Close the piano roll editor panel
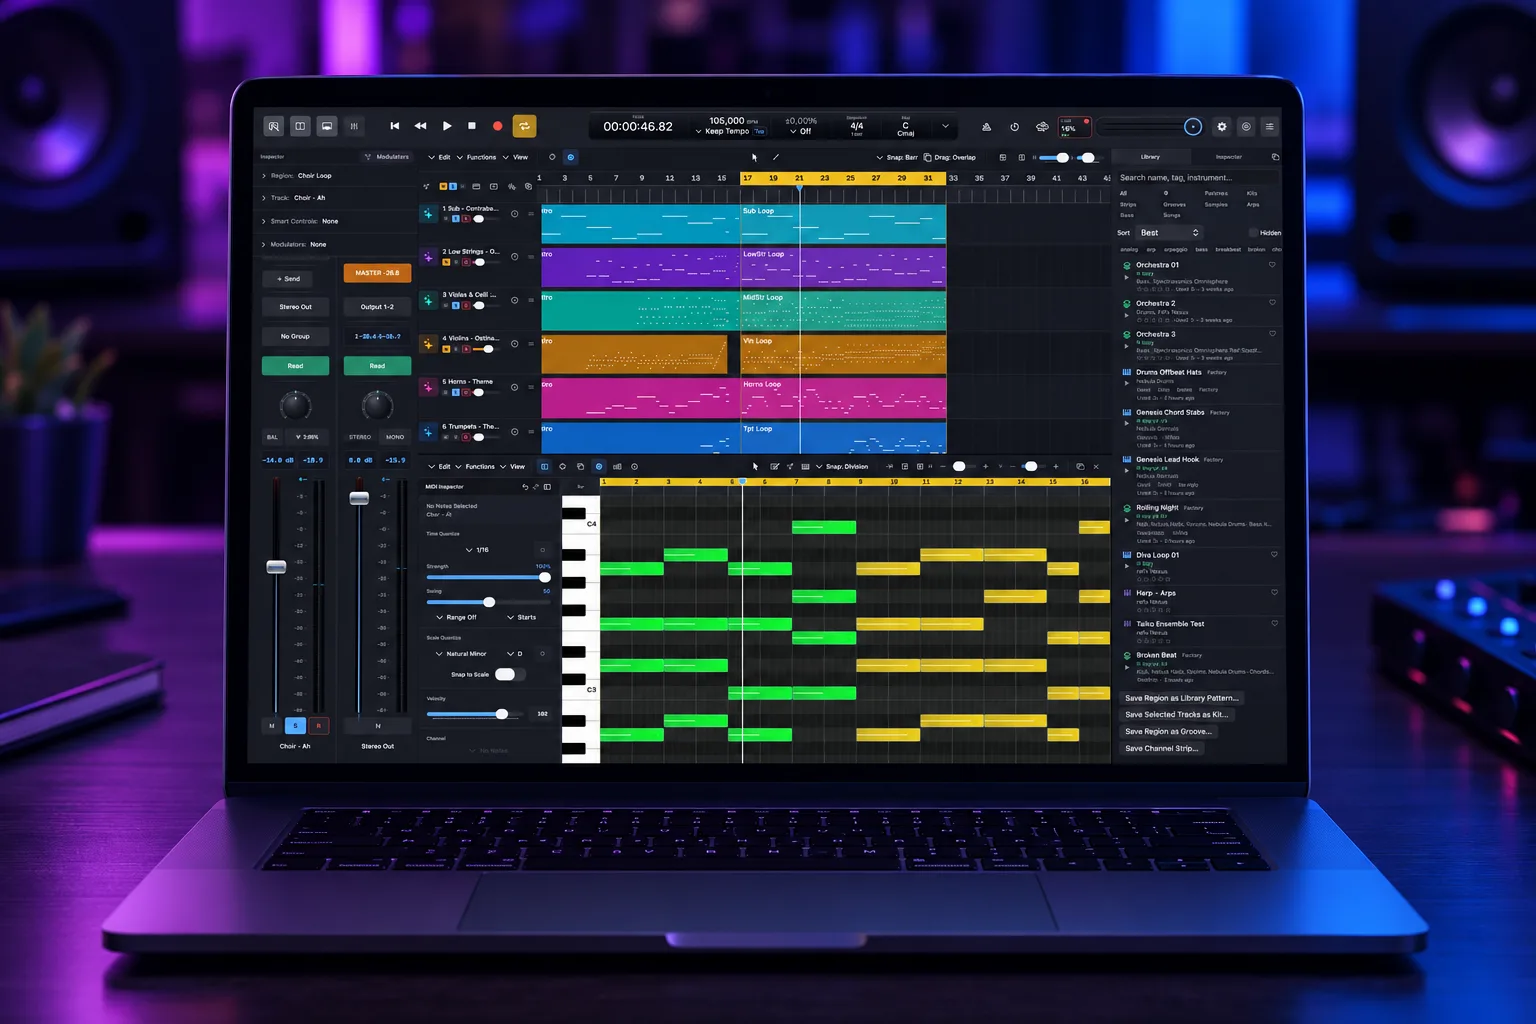The image size is (1536, 1024). (x=1096, y=467)
